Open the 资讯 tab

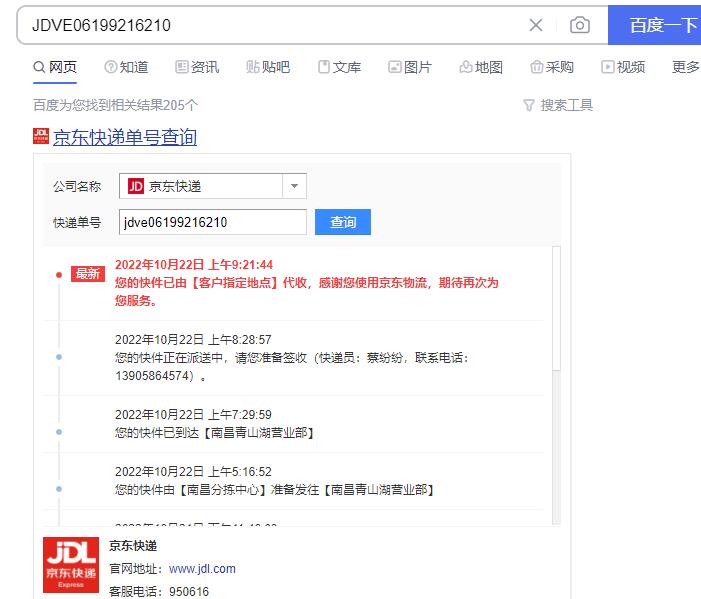click(x=197, y=67)
